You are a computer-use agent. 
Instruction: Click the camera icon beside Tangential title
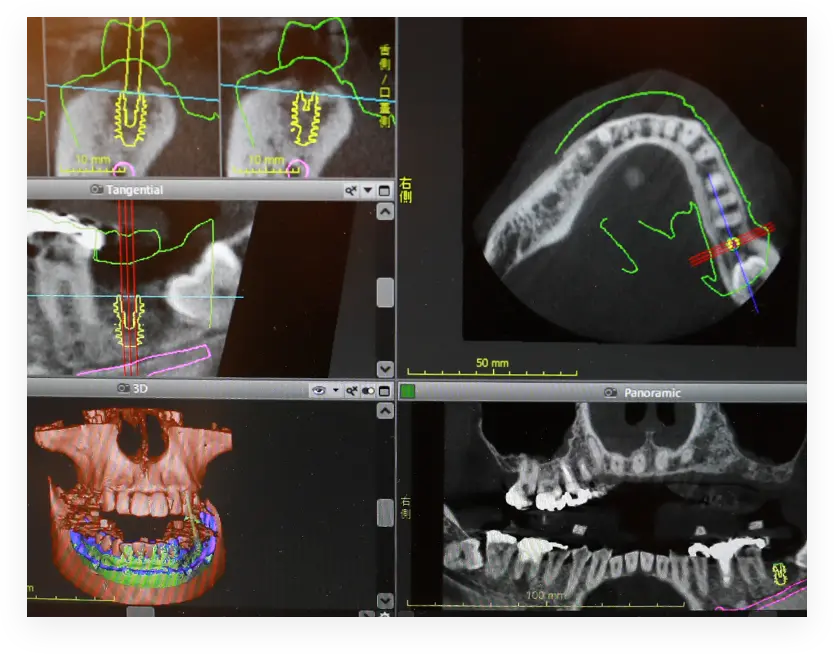click(97, 190)
